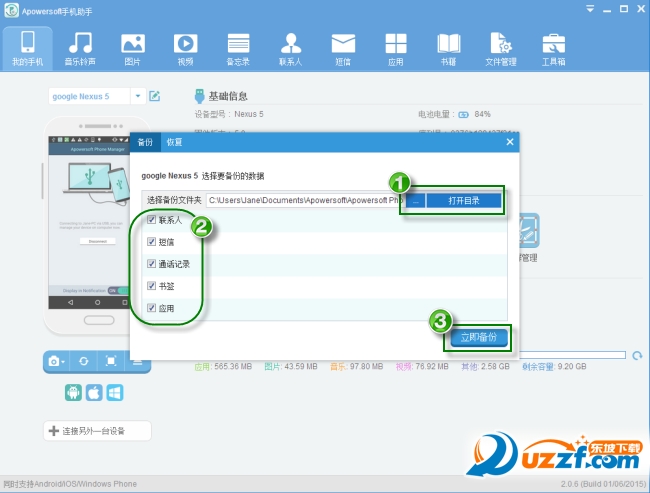Screen dimensions: 650x493
Task: Click the Windows Phone platform icon
Action: [x=115, y=392]
